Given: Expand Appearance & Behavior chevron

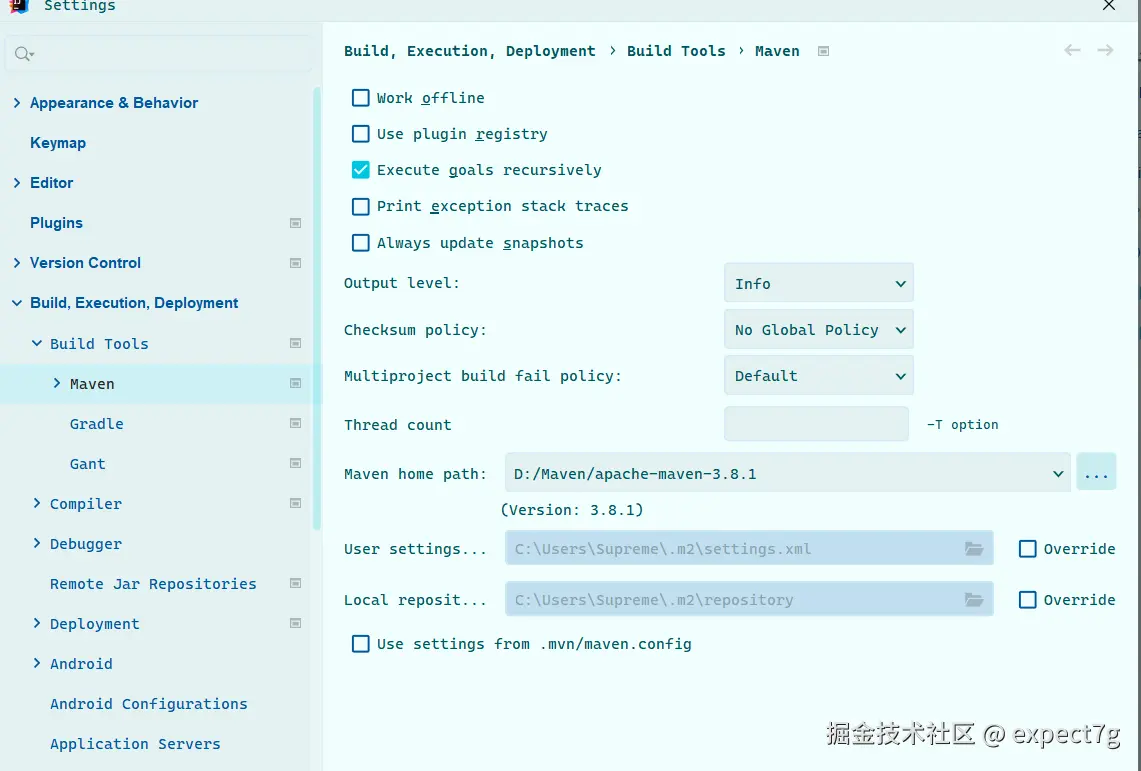Looking at the screenshot, I should (x=17, y=103).
